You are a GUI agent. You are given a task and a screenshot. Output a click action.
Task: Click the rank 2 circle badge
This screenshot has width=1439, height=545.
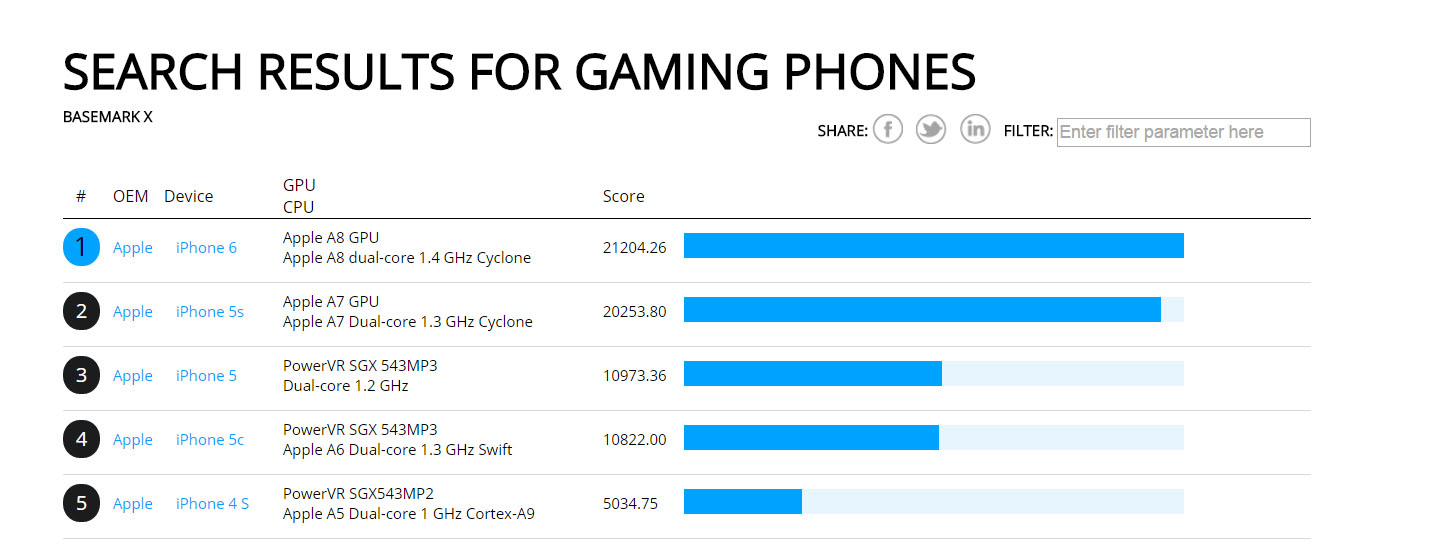click(81, 311)
